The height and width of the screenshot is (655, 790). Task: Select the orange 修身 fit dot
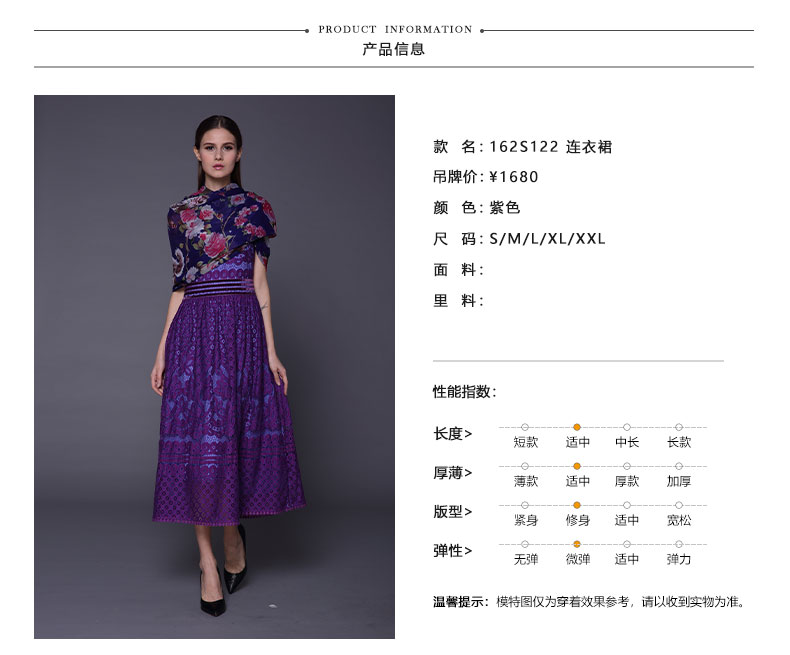coord(577,505)
